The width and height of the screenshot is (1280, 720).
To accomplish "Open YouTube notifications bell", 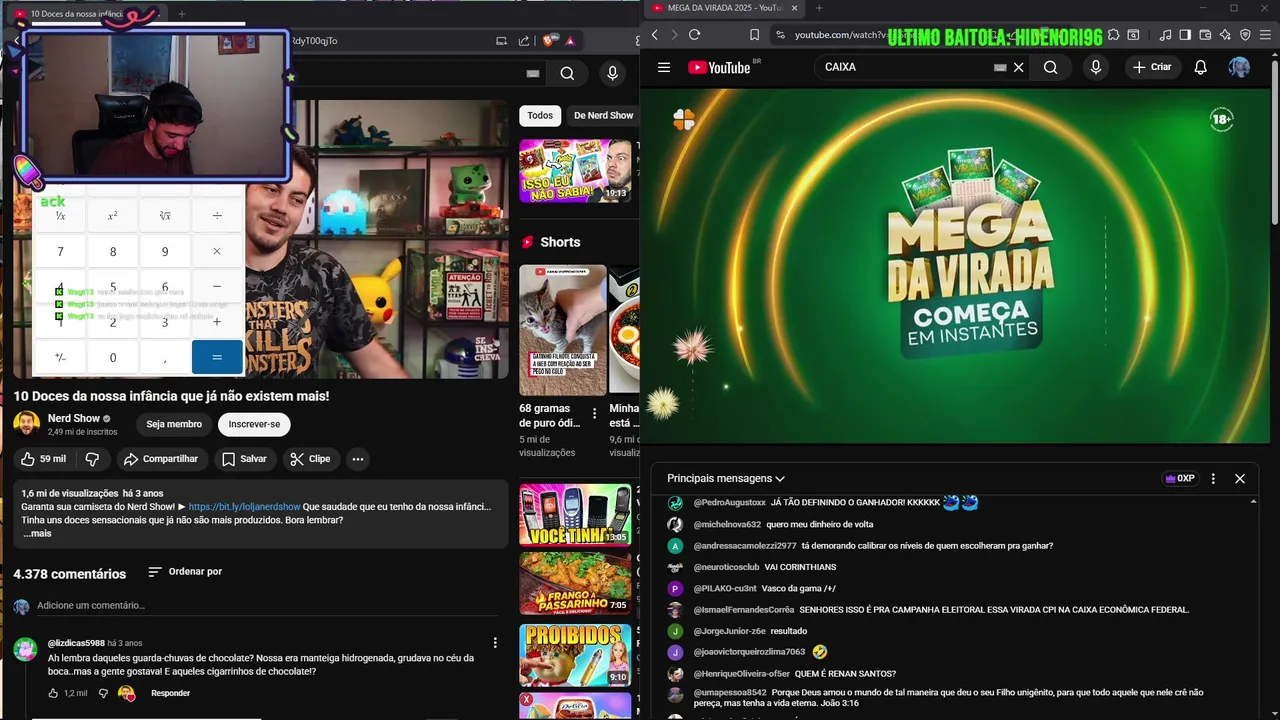I will [x=1200, y=67].
